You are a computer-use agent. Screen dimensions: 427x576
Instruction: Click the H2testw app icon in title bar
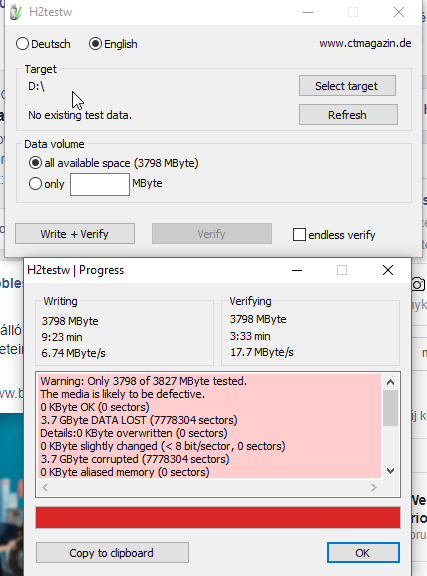pyautogui.click(x=16, y=12)
